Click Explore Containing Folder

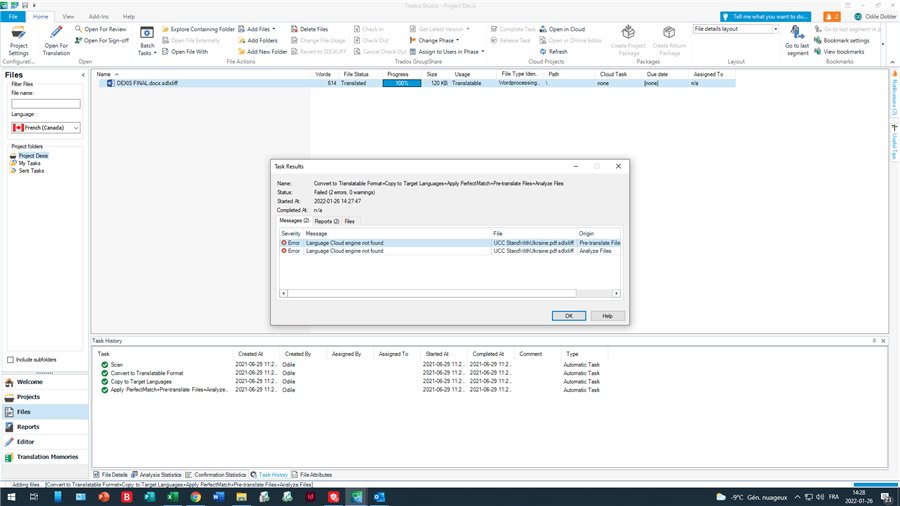198,29
